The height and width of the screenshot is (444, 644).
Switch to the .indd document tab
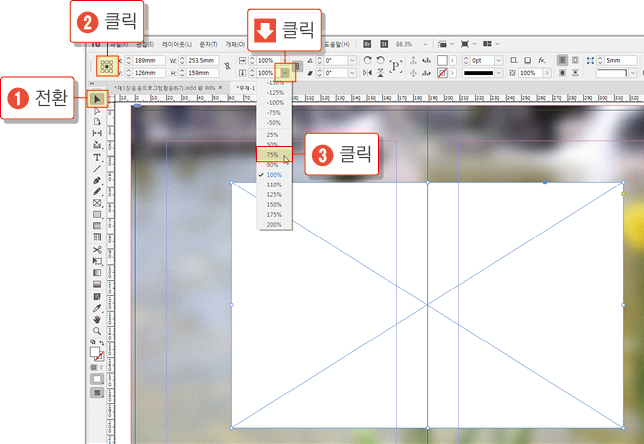point(168,88)
